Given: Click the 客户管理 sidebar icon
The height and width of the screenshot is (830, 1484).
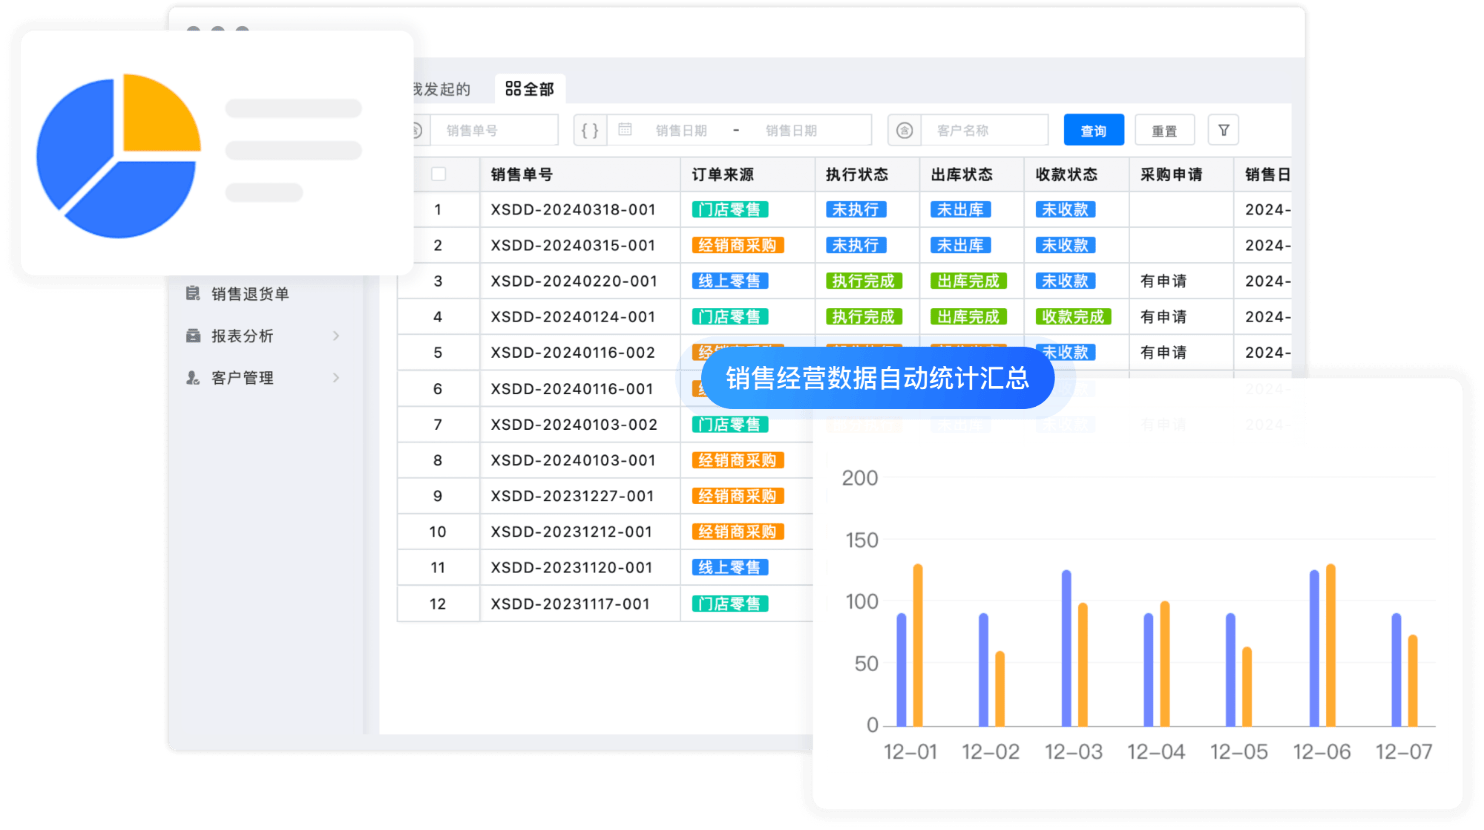Looking at the screenshot, I should [x=193, y=378].
